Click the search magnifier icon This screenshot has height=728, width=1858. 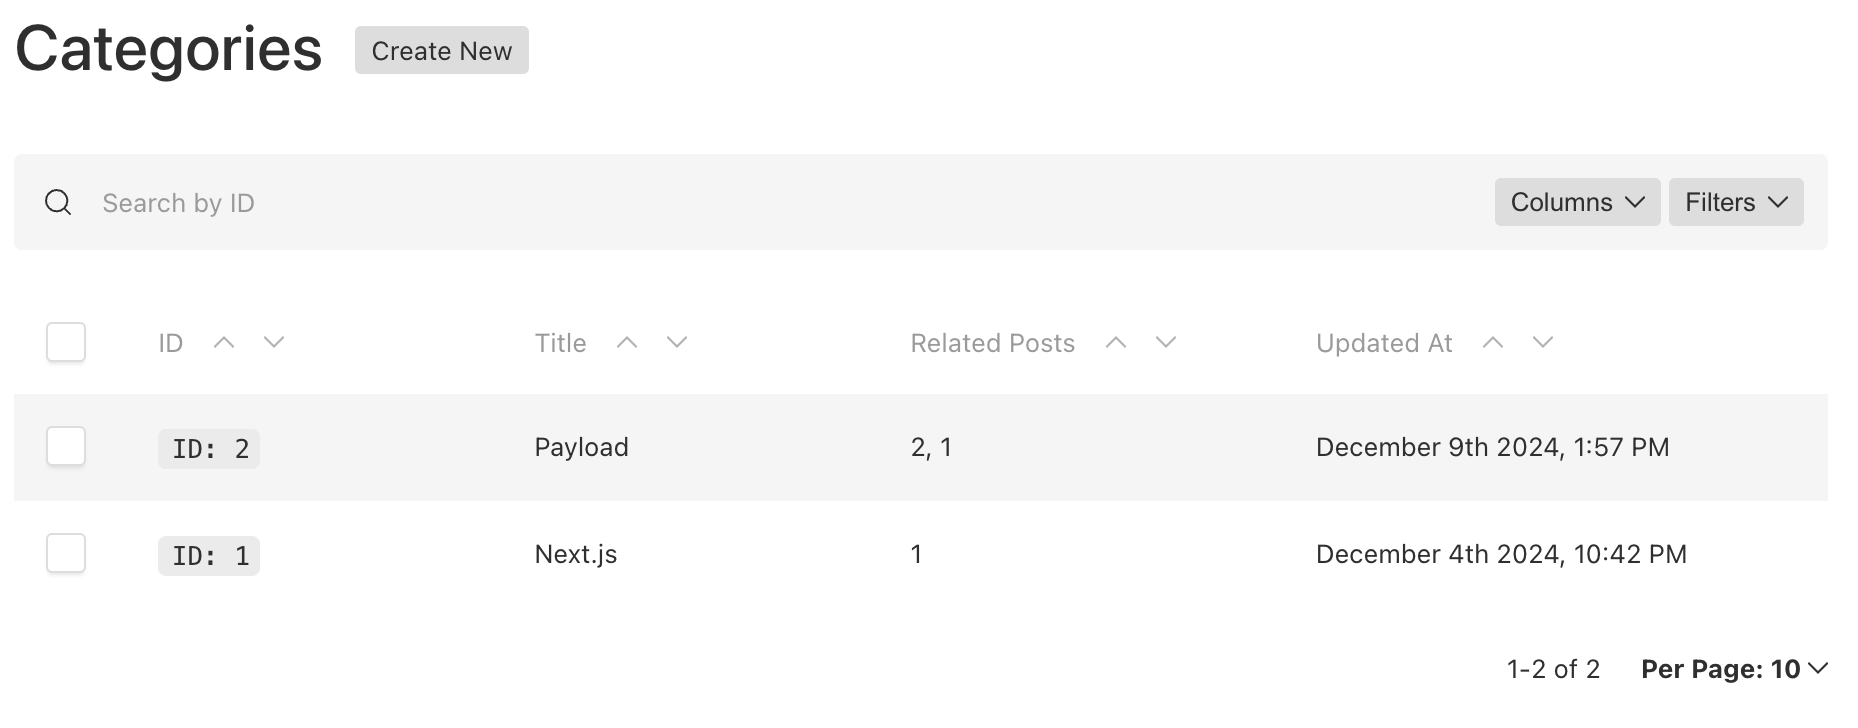pos(58,203)
